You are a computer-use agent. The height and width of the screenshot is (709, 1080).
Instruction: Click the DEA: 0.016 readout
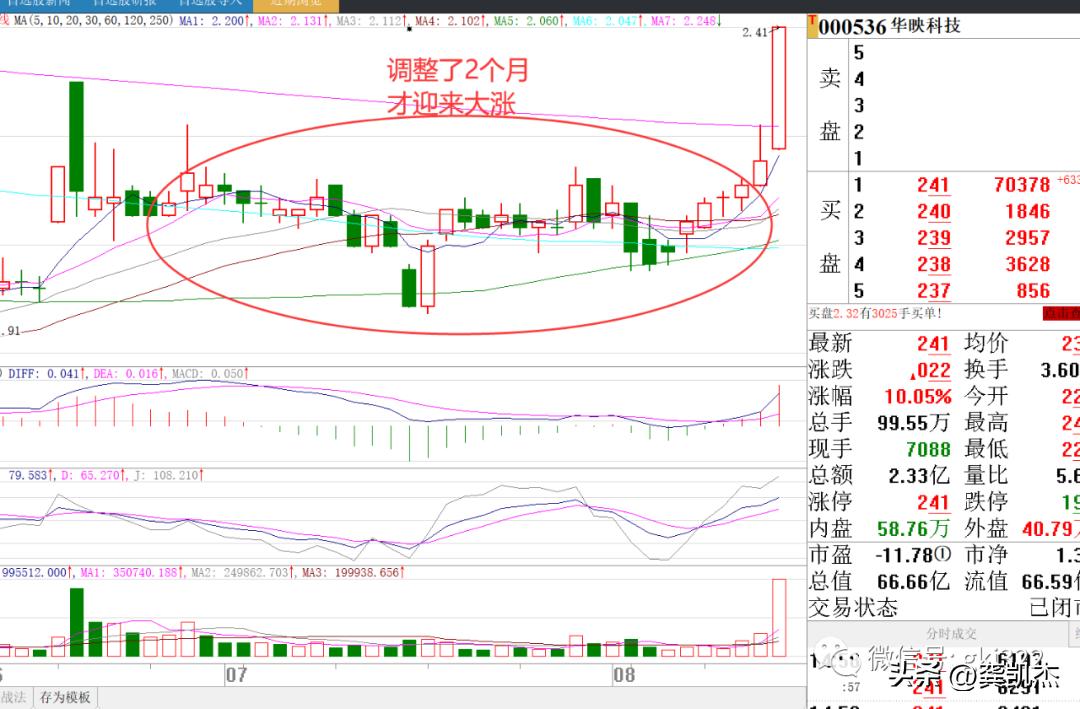click(x=129, y=373)
